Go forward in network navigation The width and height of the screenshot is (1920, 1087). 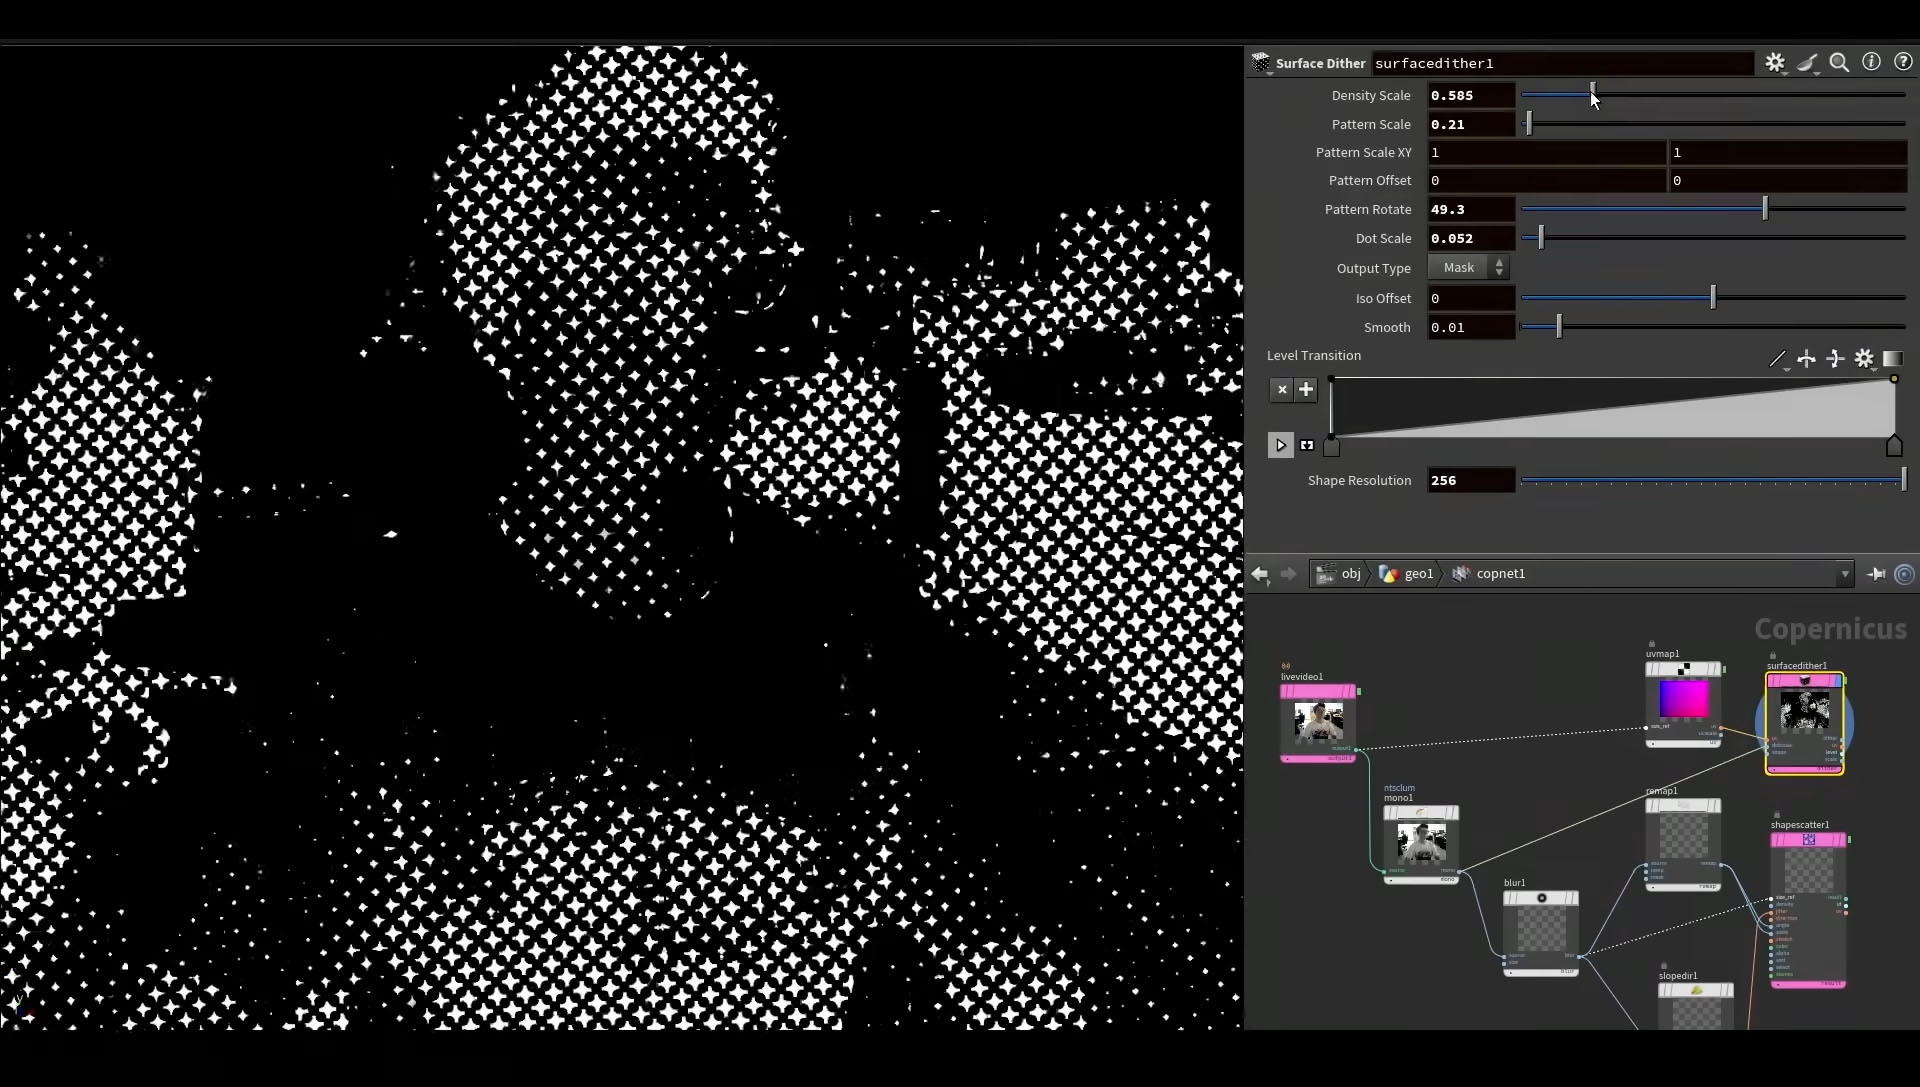pos(1288,574)
